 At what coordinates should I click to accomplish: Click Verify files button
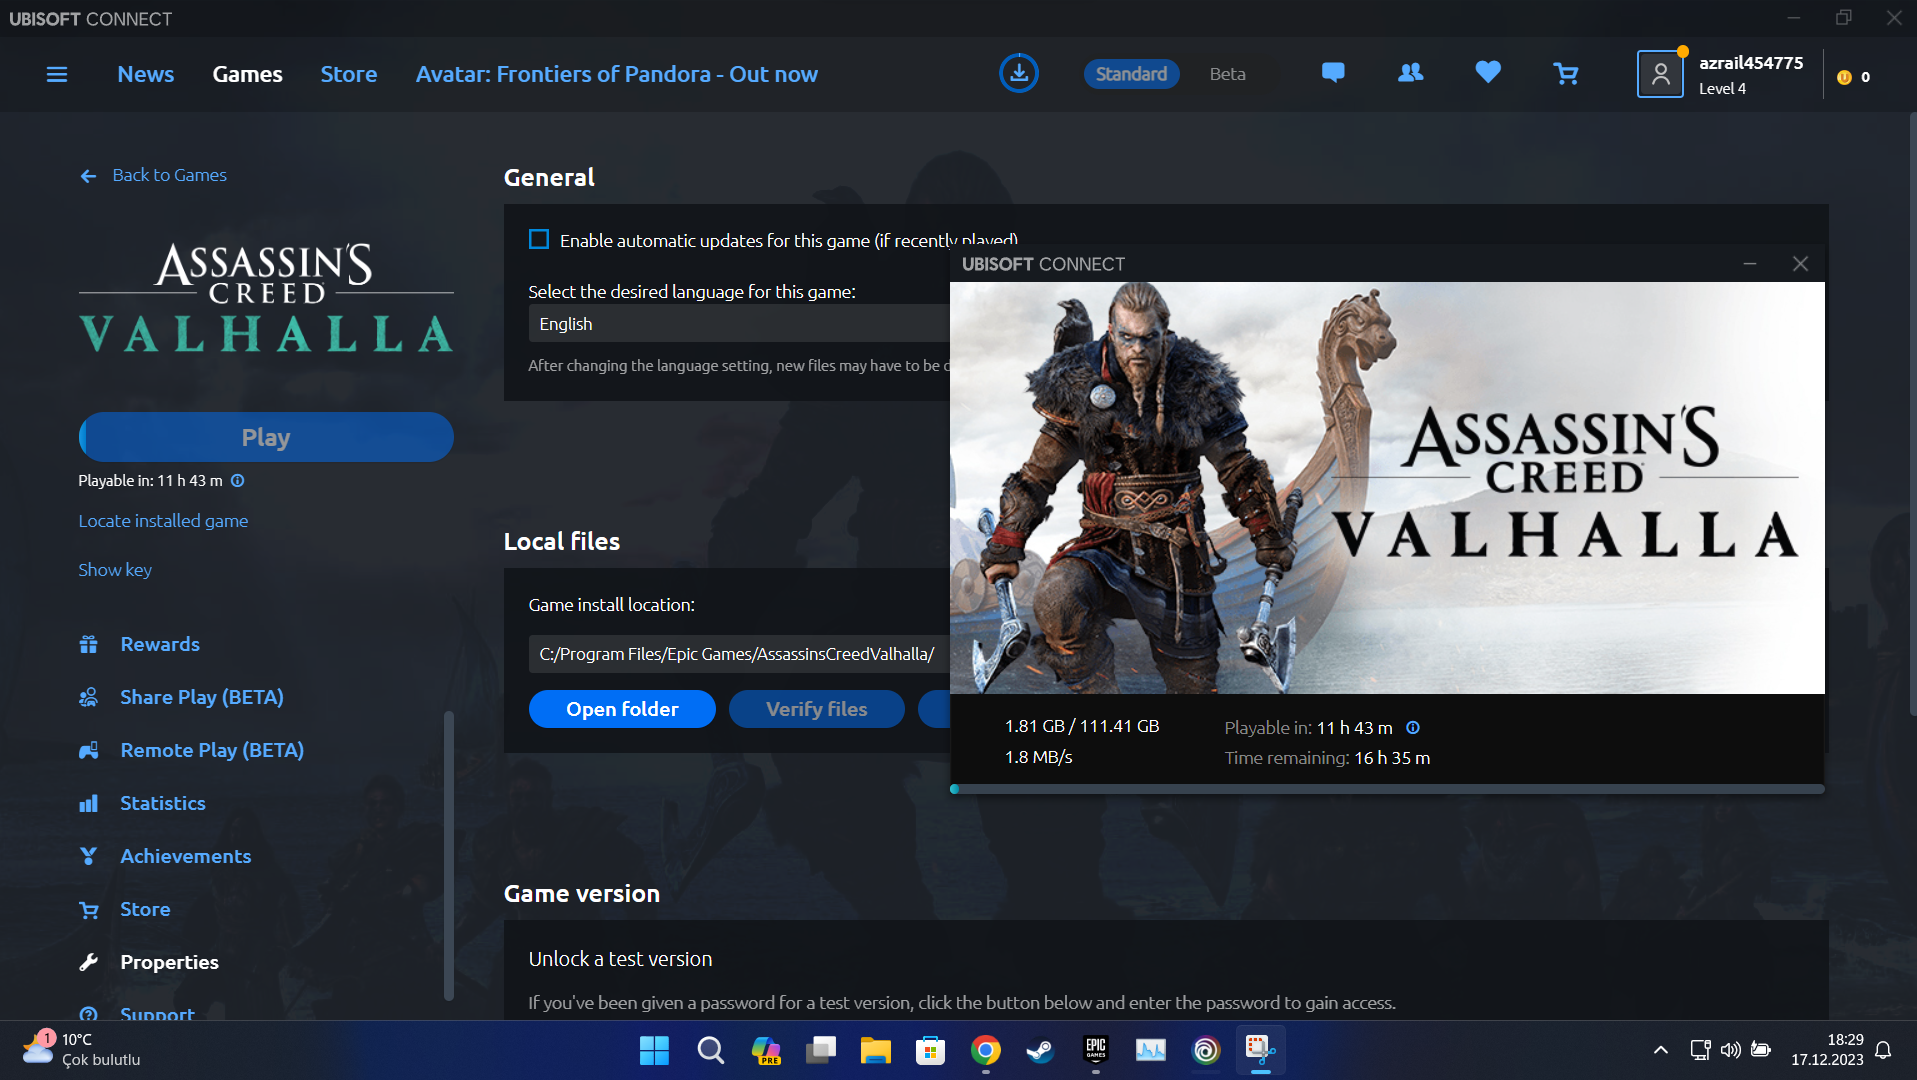816,709
